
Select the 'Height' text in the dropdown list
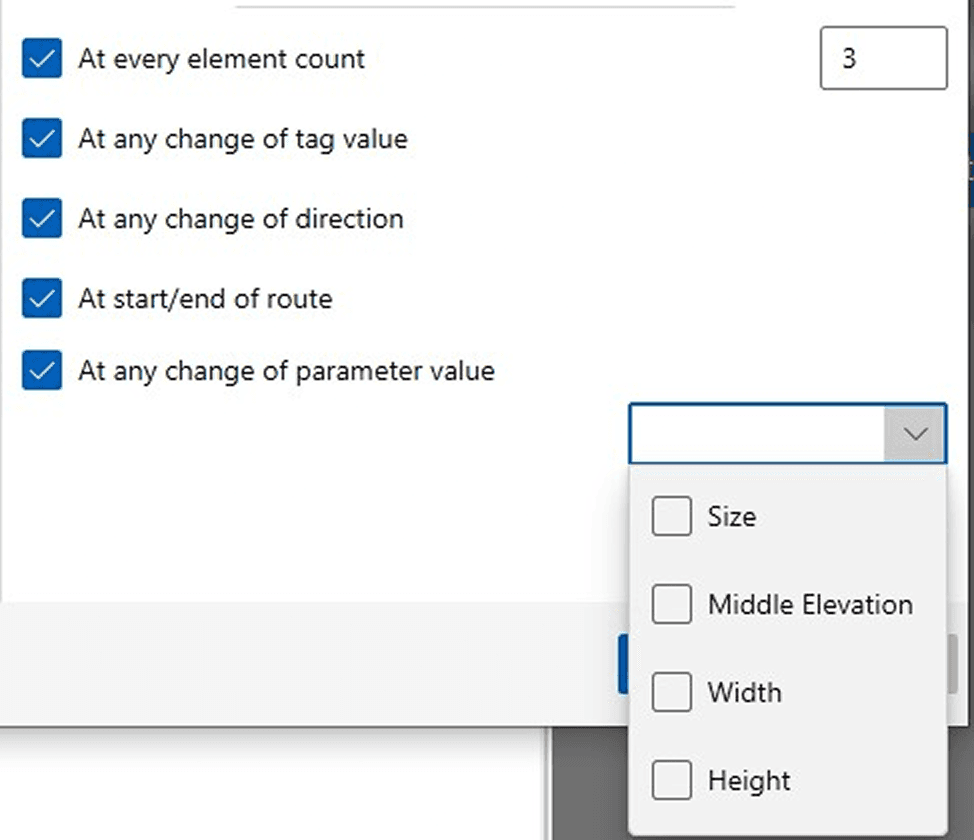[749, 781]
